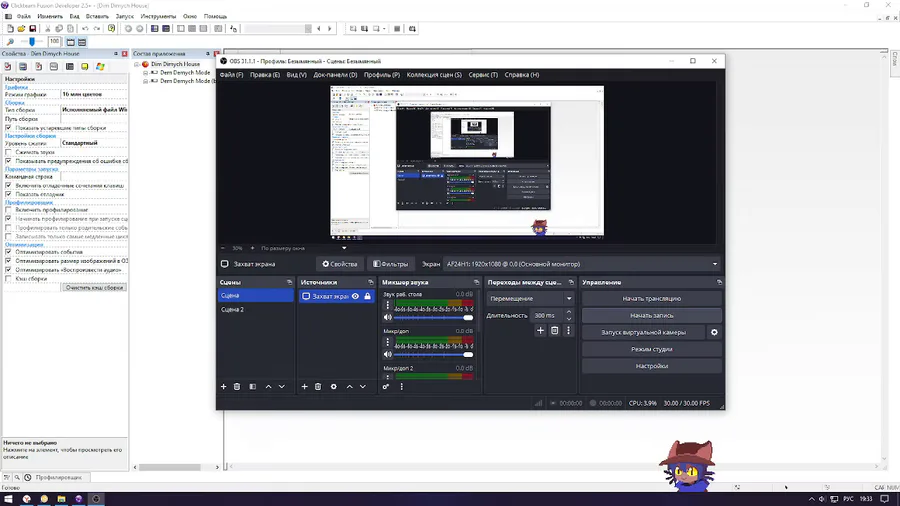900x506 pixels.
Task: Click Начать трансляцию button
Action: [651, 298]
